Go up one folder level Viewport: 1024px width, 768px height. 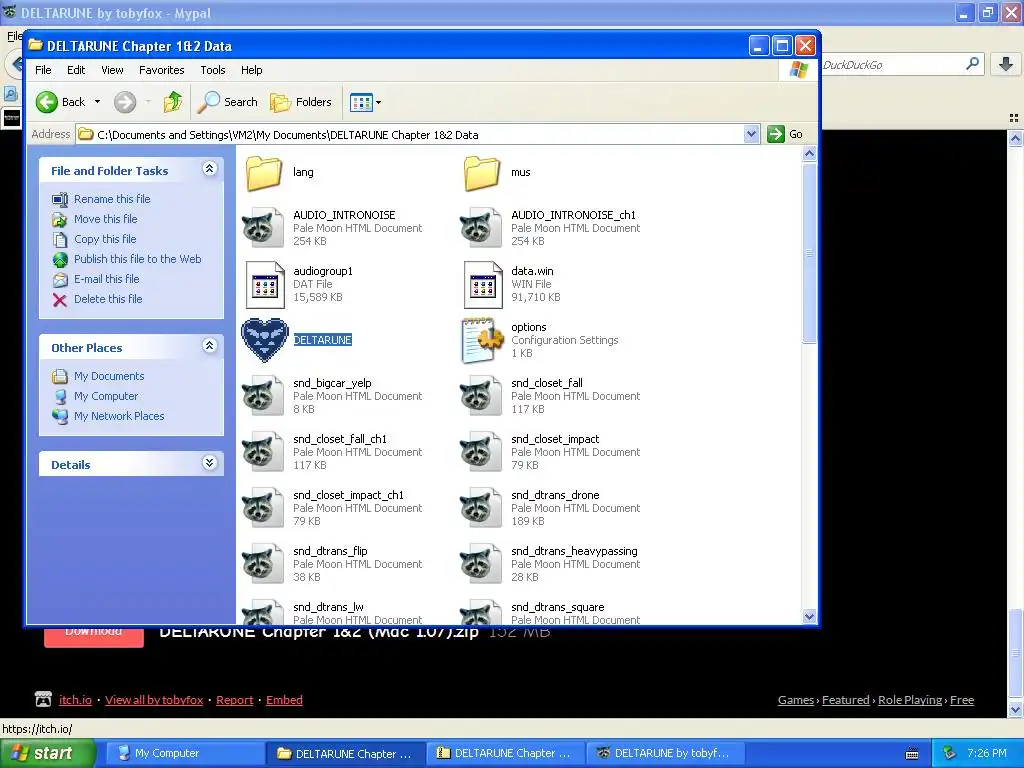(172, 102)
